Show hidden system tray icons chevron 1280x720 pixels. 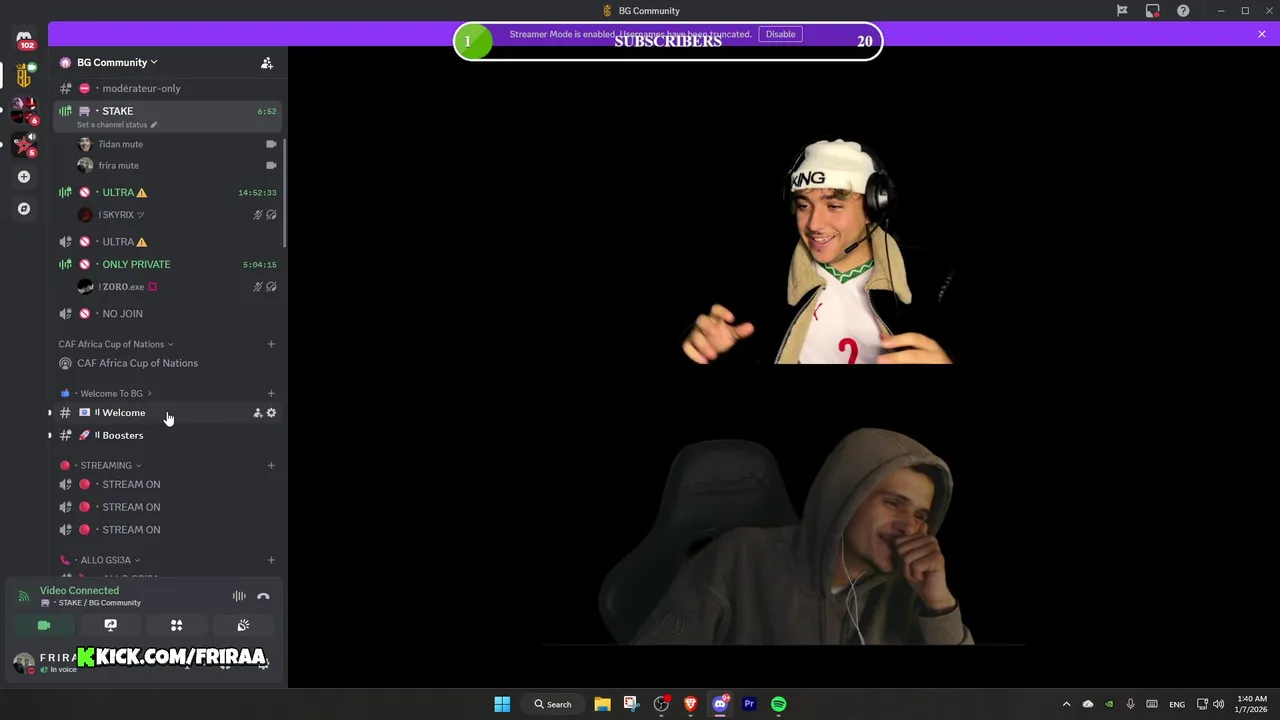1066,704
